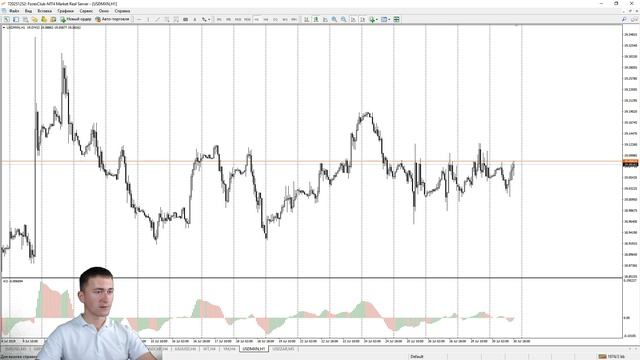Zoom in the chart
Viewport: 640px width, 360px height.
click(x=334, y=19)
